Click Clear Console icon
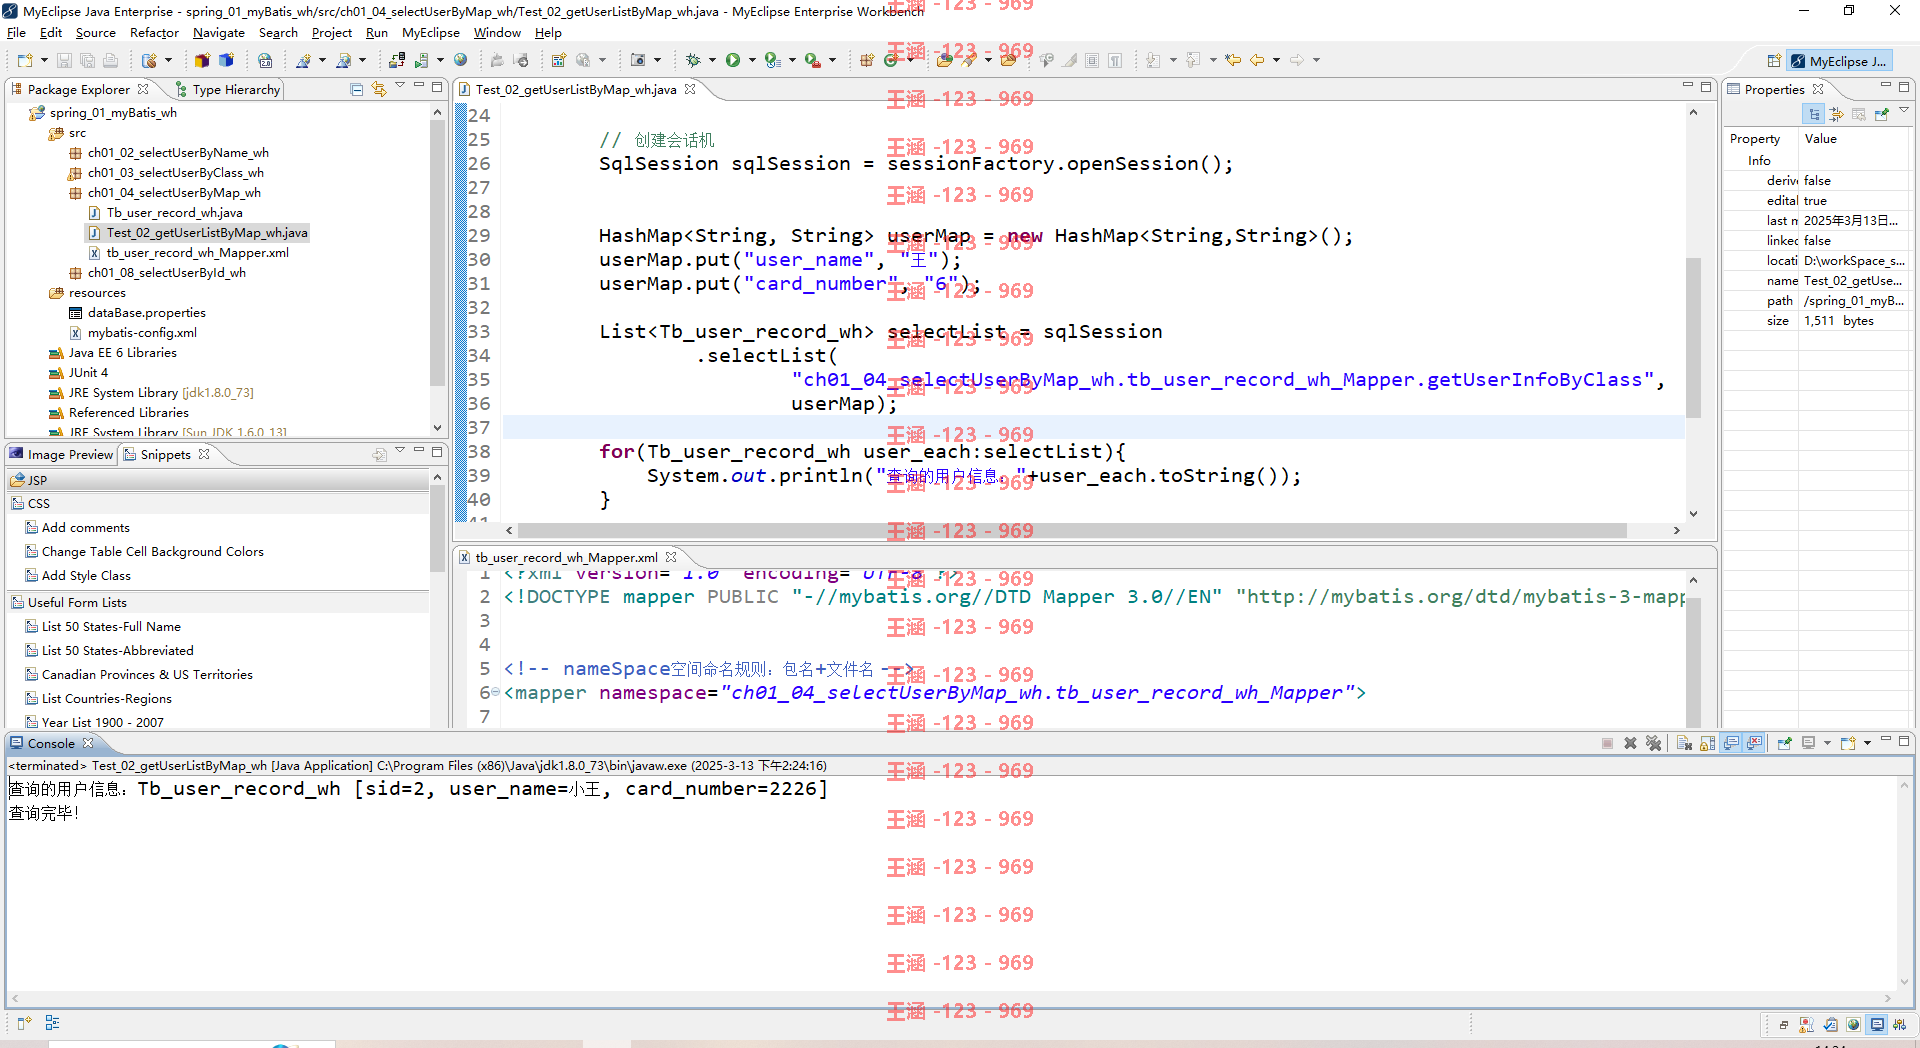 [1684, 743]
